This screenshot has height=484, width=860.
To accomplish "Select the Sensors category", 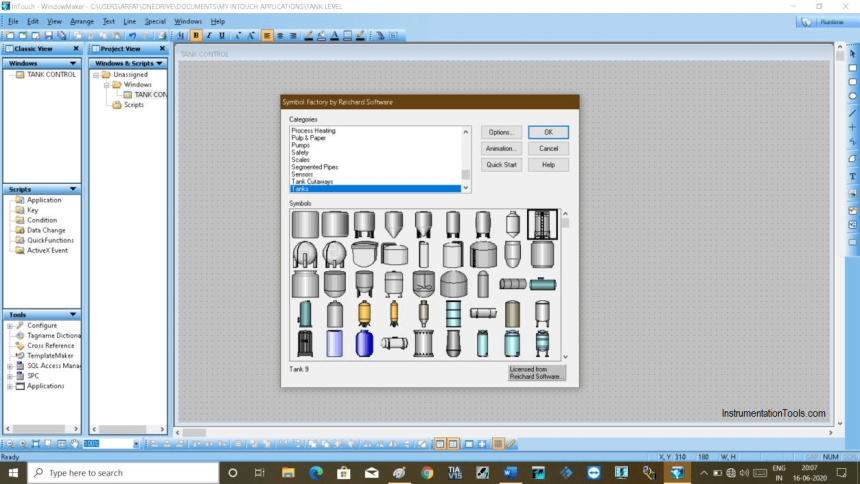I will [x=302, y=175].
